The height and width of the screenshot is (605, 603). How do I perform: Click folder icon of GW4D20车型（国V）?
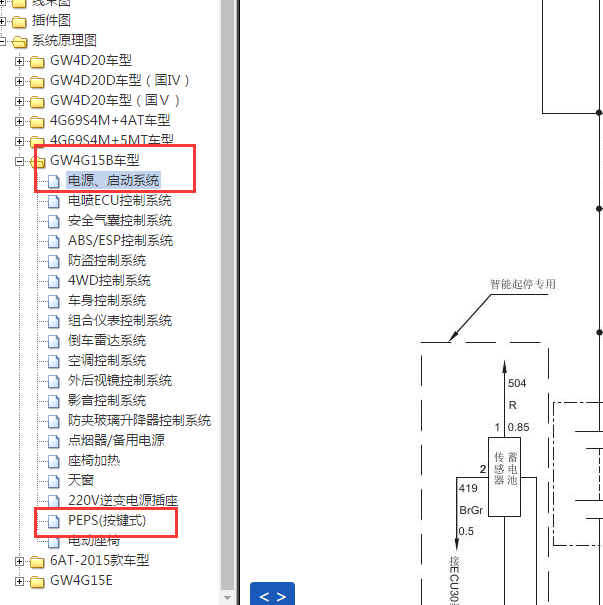click(37, 101)
